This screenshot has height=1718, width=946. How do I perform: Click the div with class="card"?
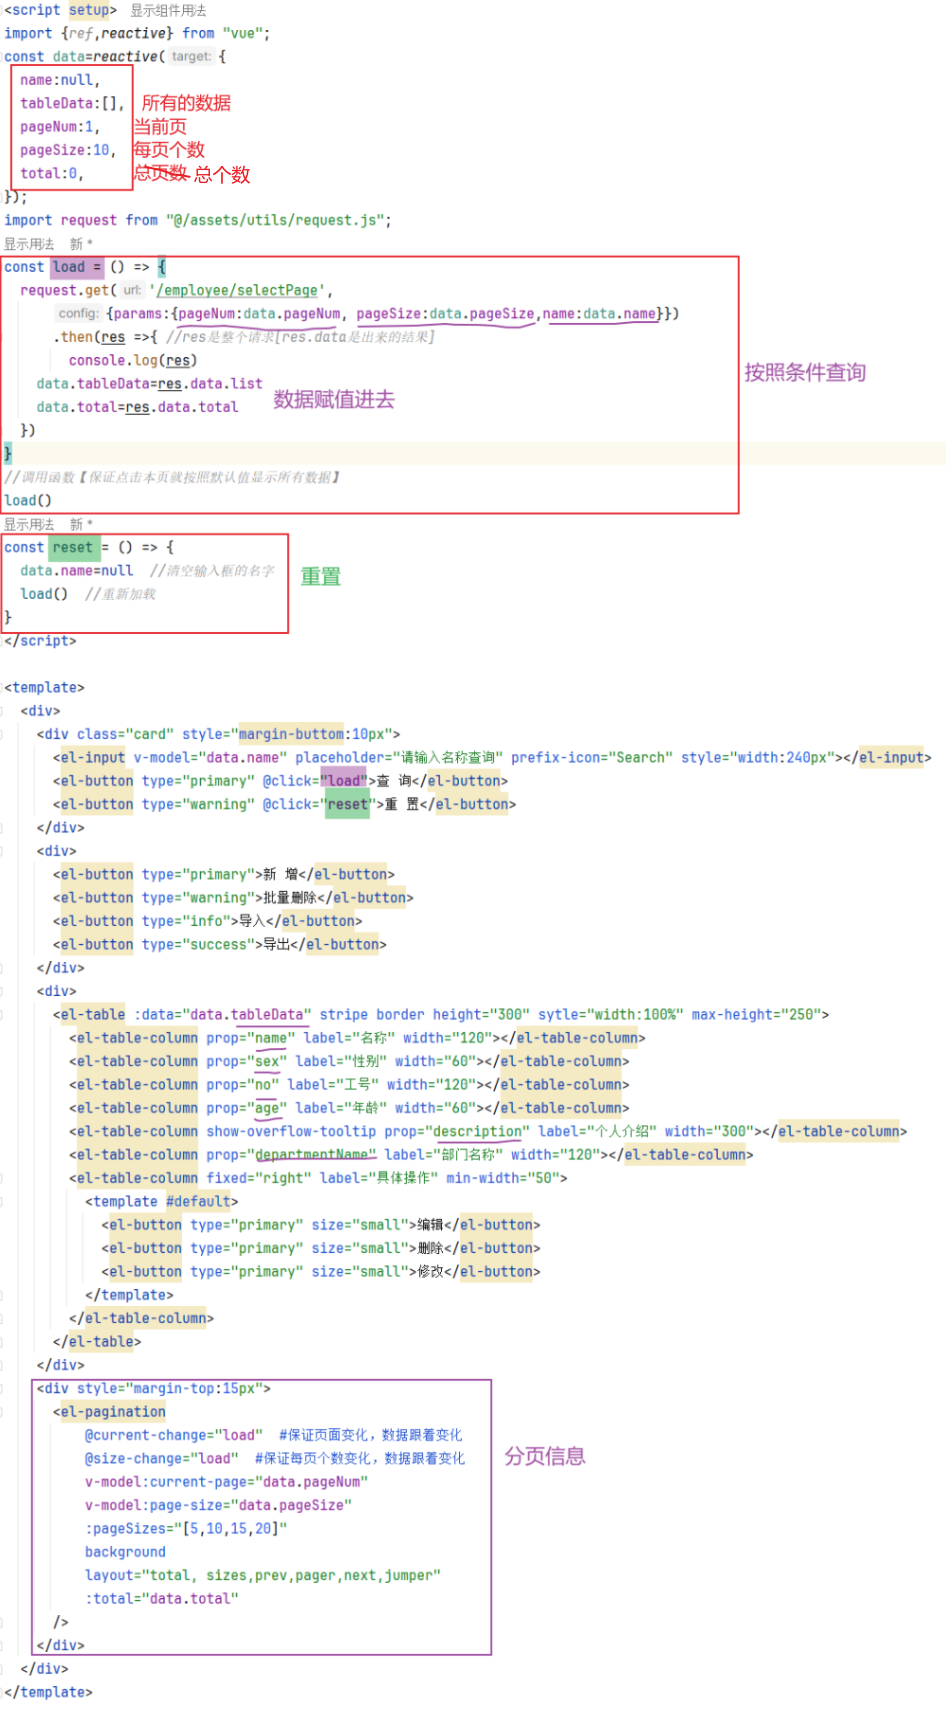click(219, 734)
